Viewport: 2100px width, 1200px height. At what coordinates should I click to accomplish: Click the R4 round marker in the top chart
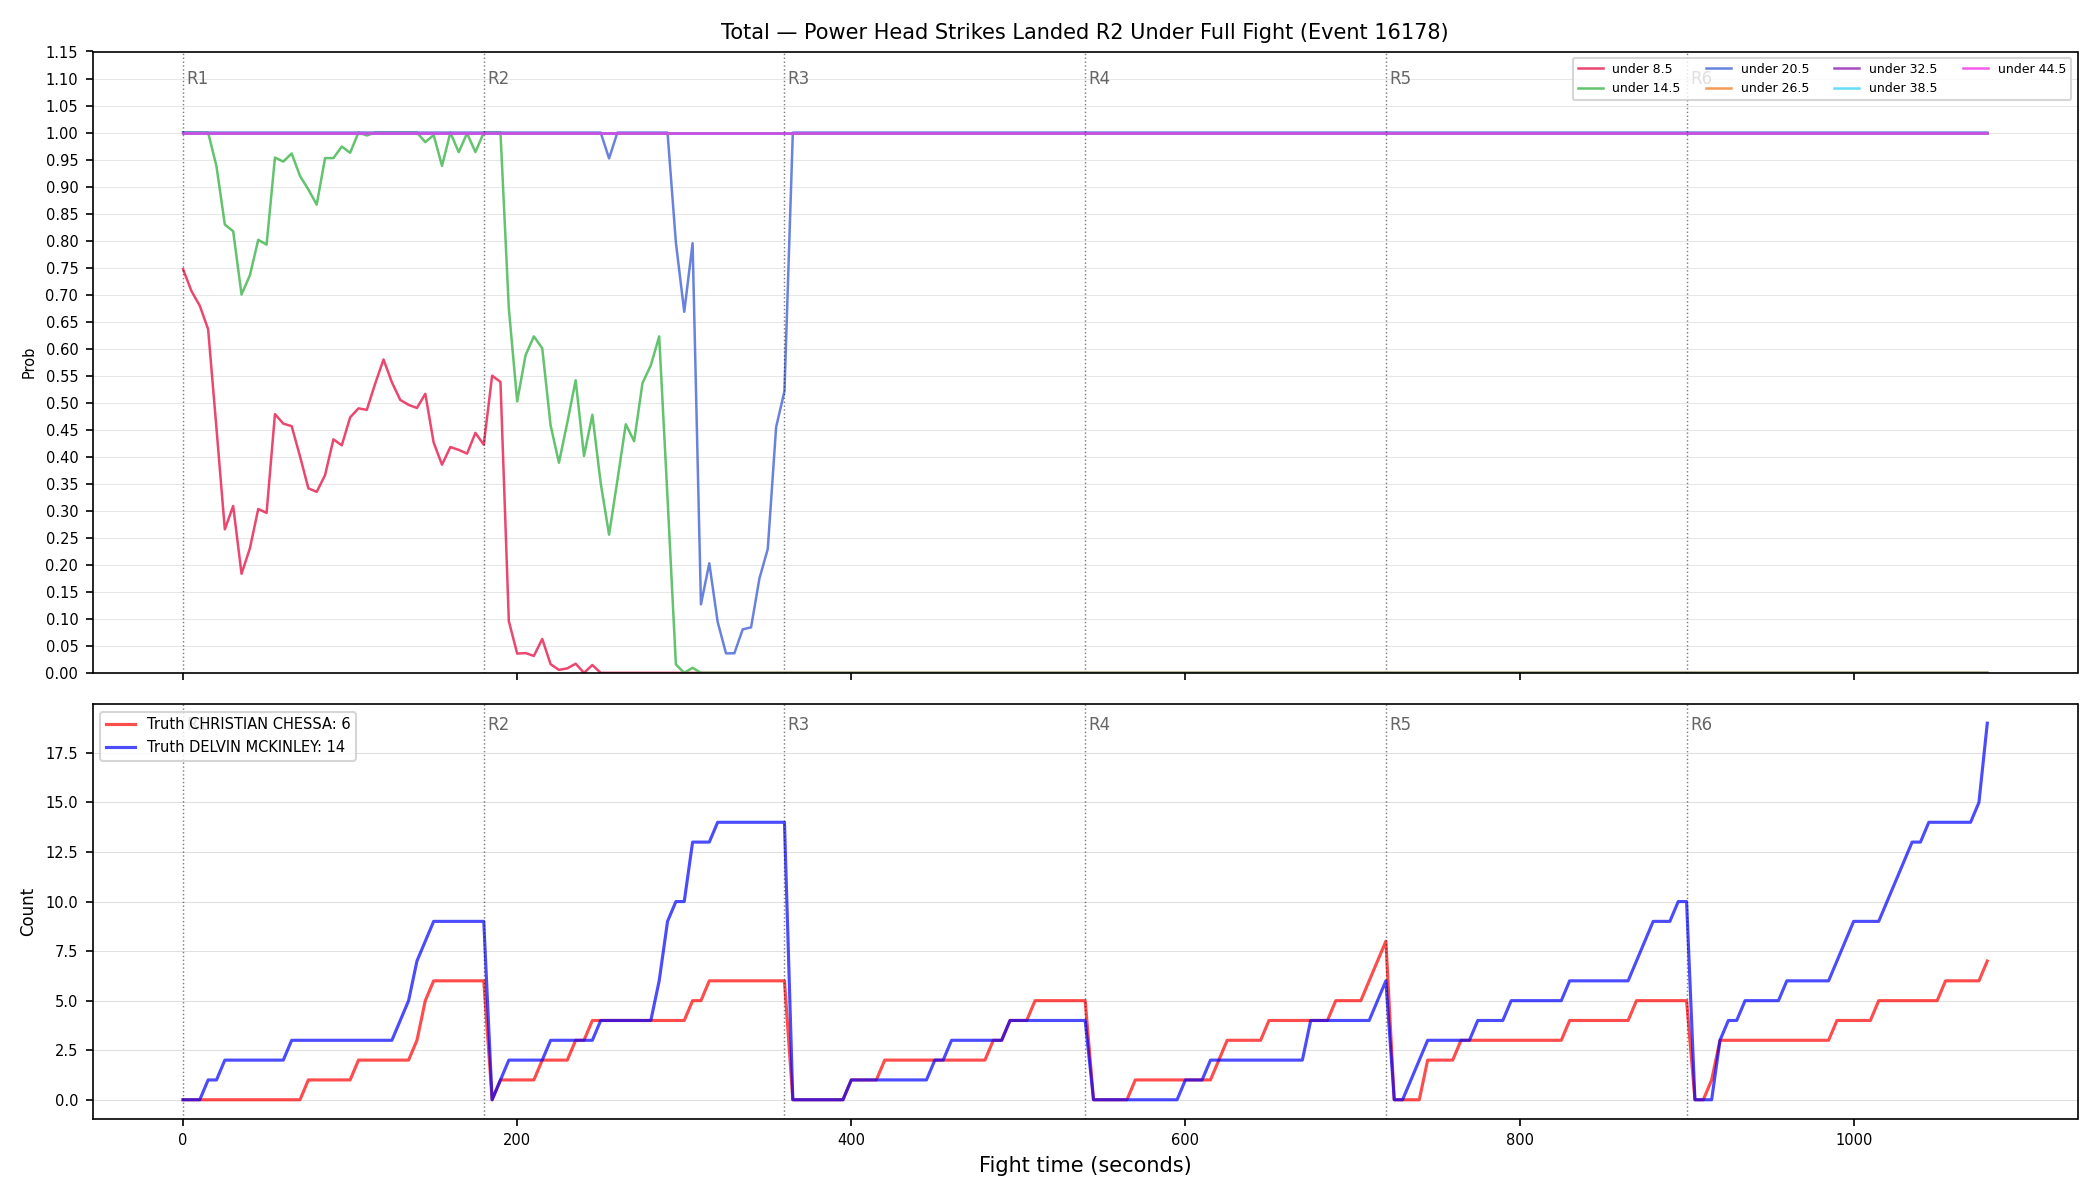point(1099,78)
